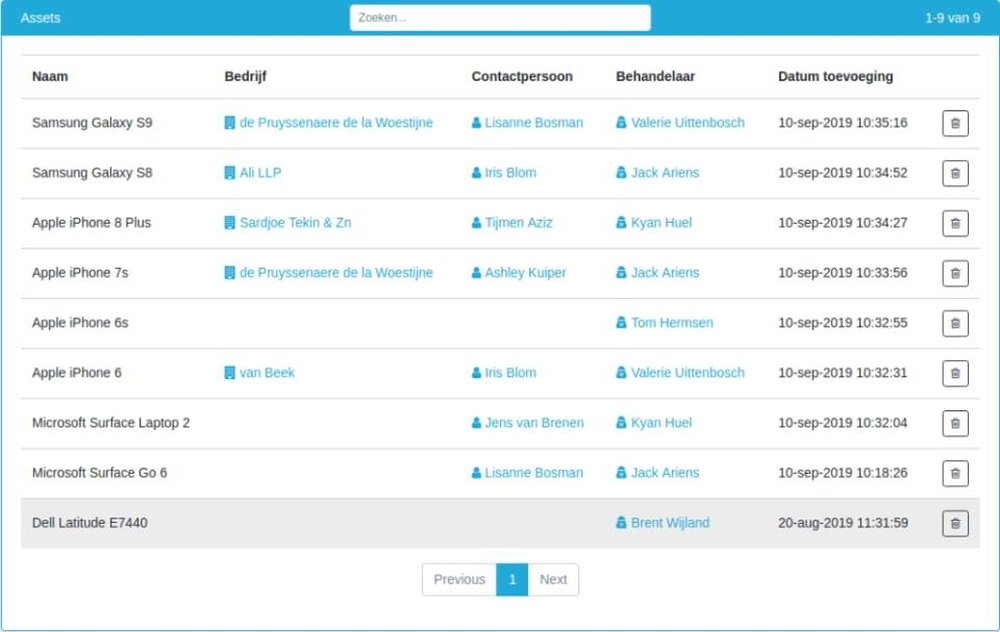
Task: Open handler Brent Wijland
Action: point(669,523)
